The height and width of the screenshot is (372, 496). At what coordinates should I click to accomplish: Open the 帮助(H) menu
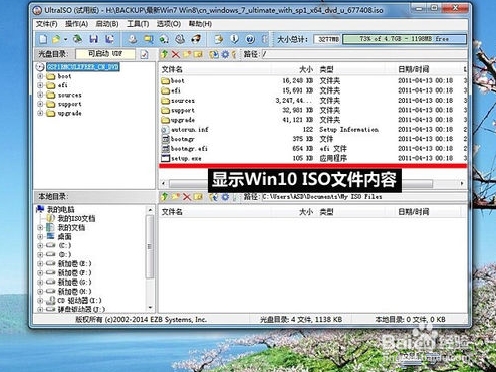tap(200, 24)
